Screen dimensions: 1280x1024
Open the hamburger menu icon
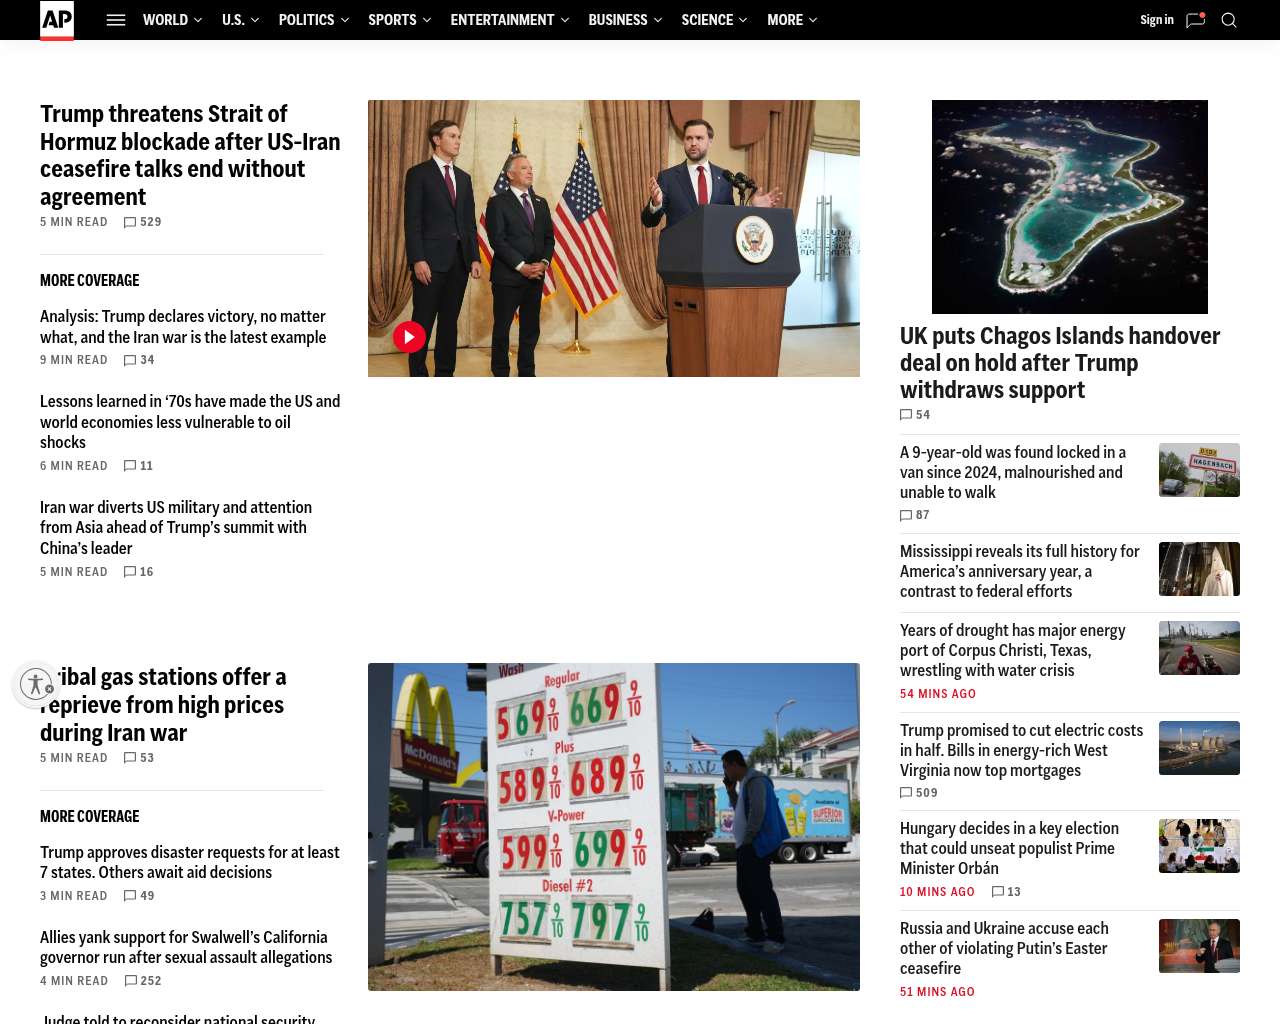click(x=116, y=20)
